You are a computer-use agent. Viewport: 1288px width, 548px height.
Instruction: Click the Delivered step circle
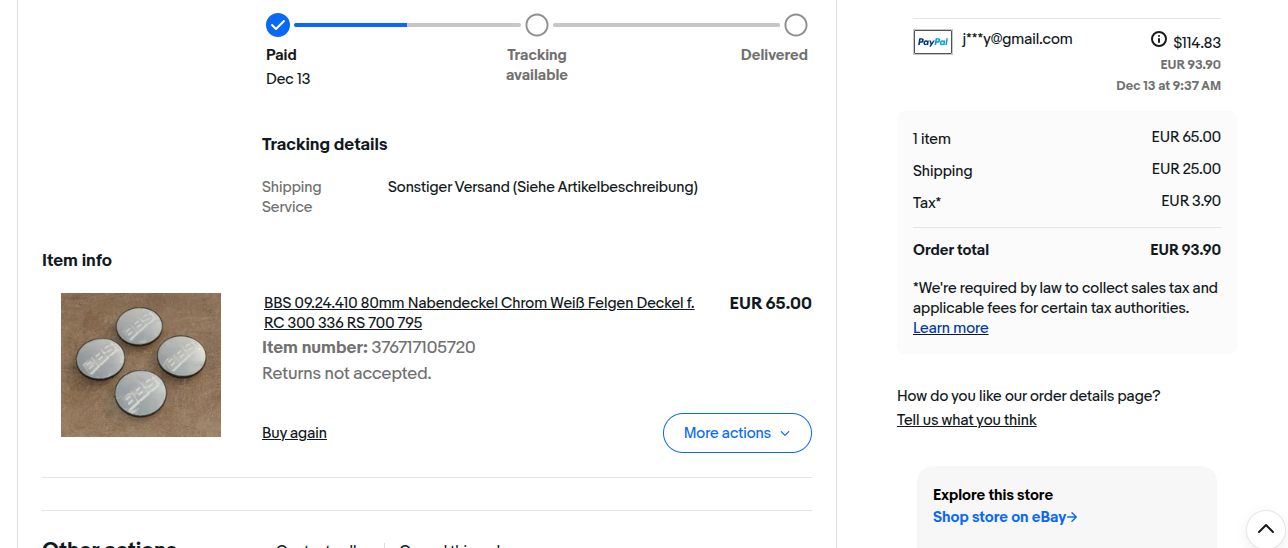point(795,25)
